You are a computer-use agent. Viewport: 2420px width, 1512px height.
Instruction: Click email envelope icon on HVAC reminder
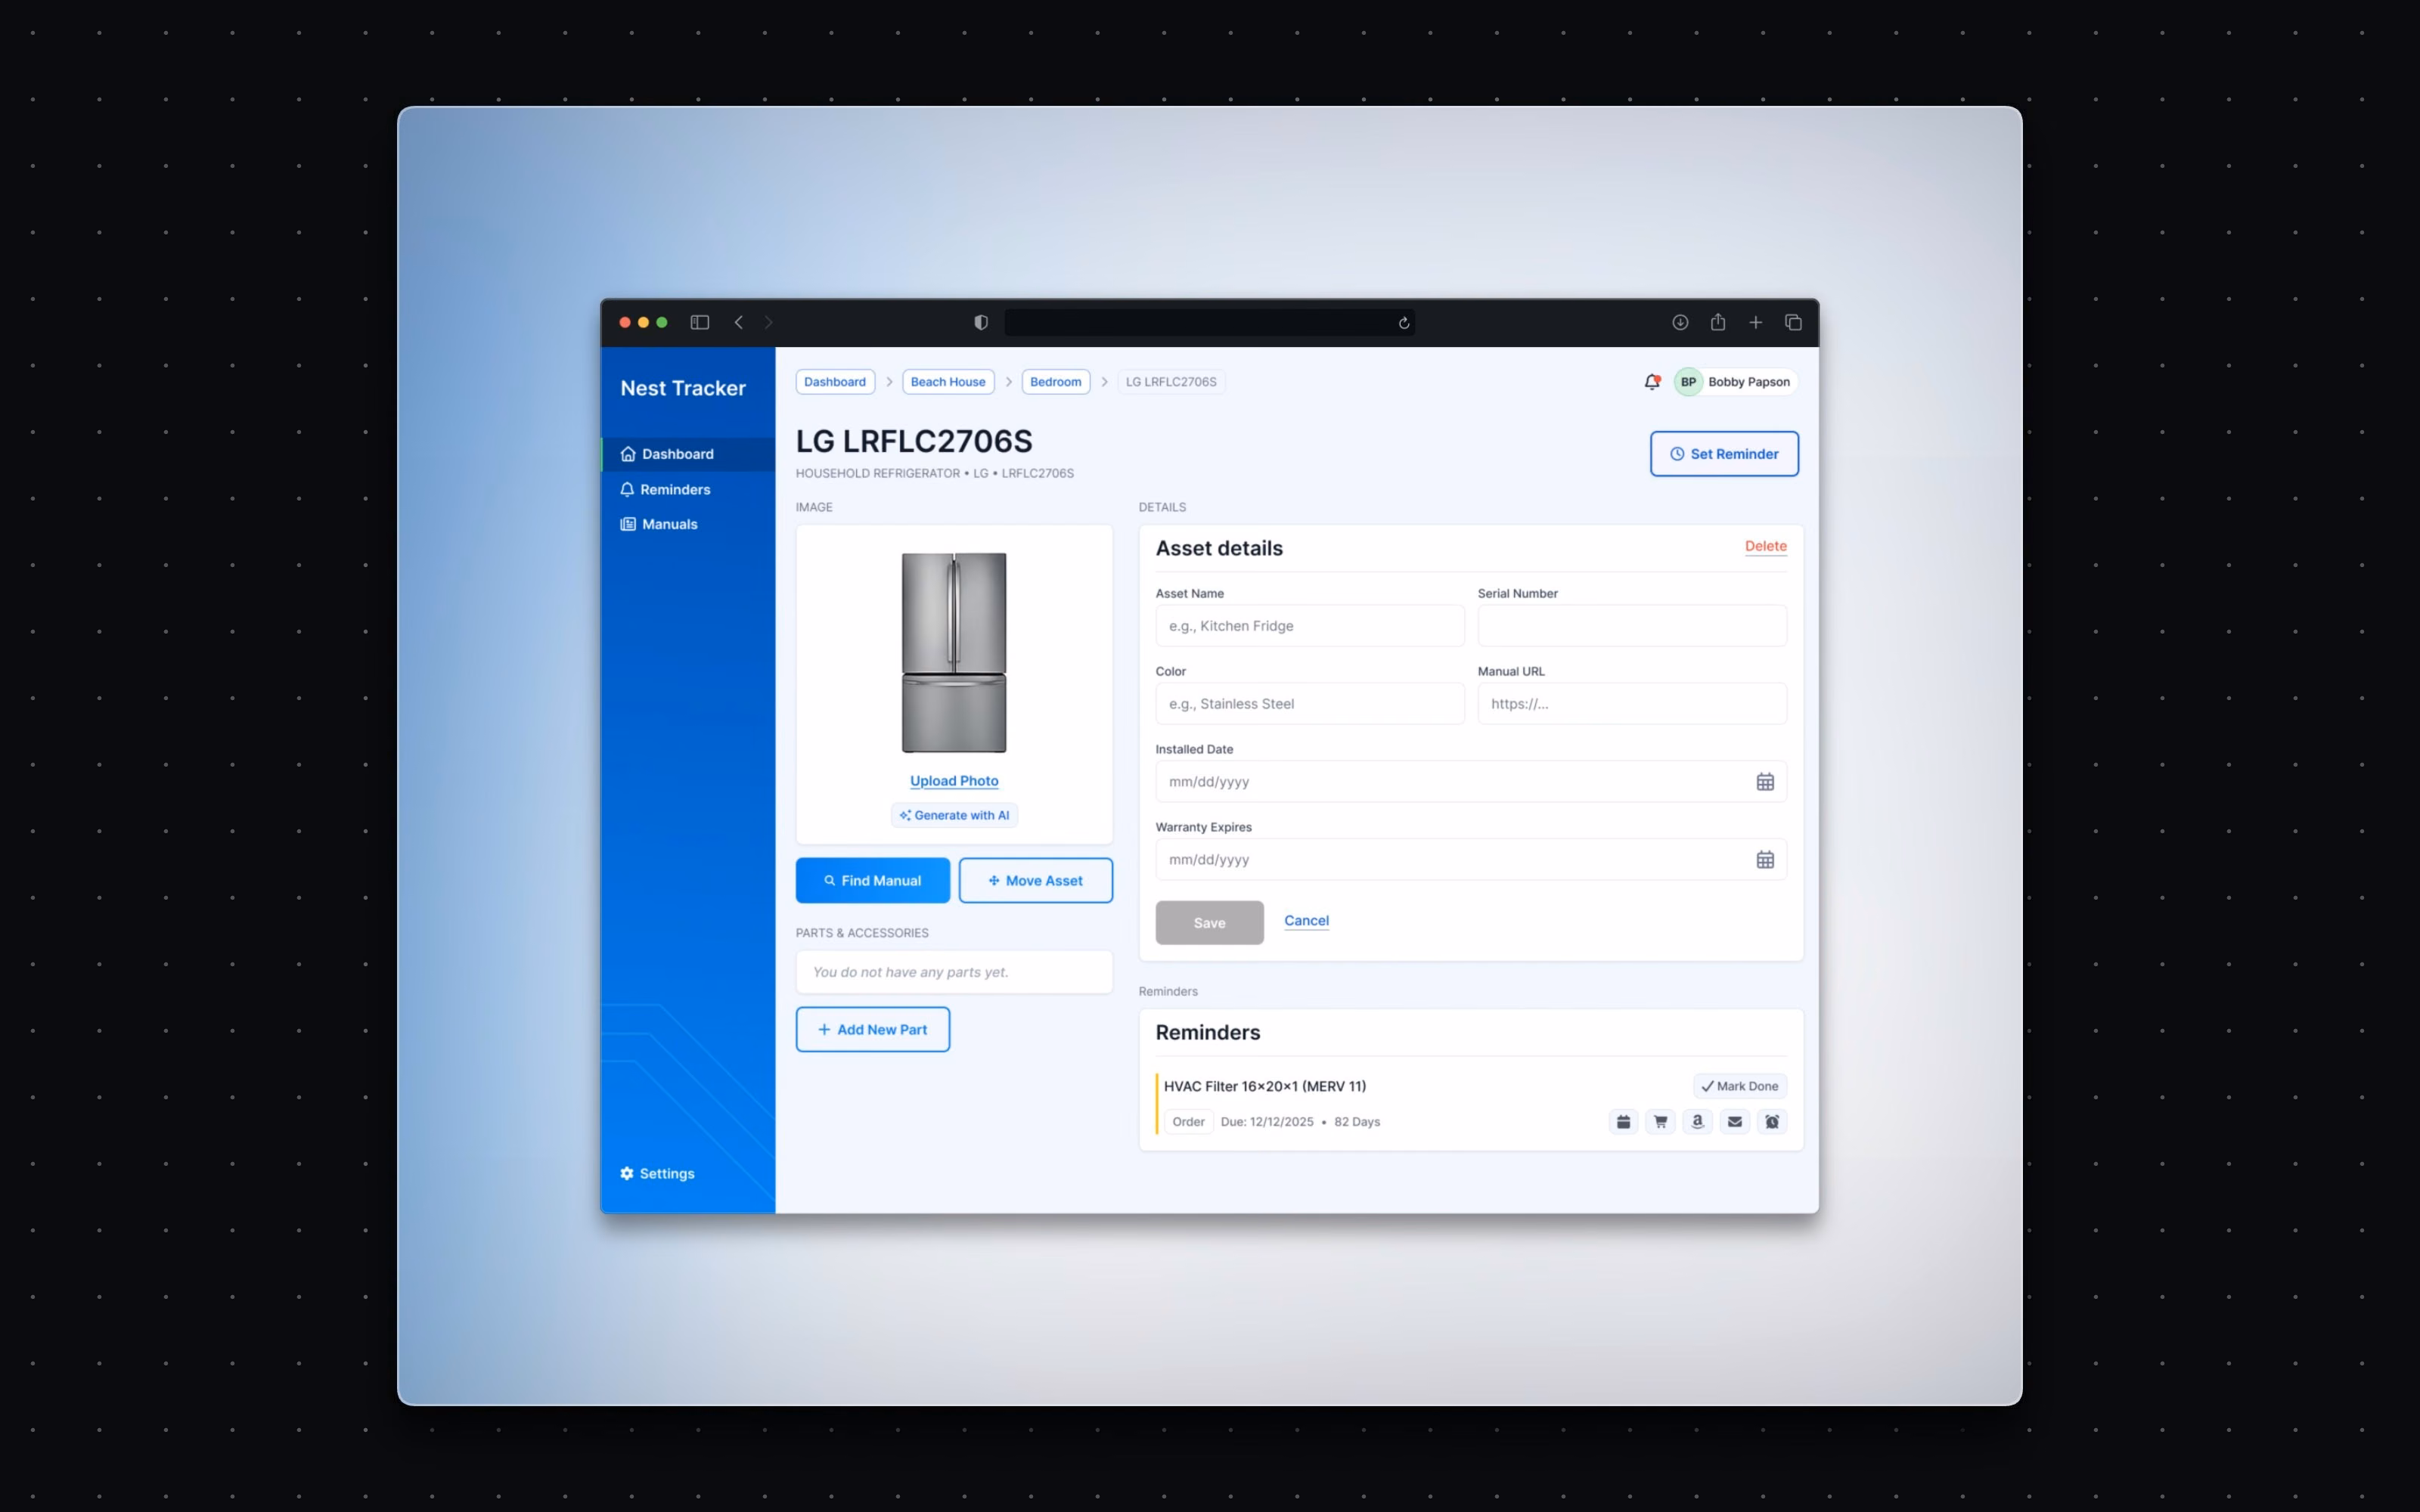point(1735,1122)
